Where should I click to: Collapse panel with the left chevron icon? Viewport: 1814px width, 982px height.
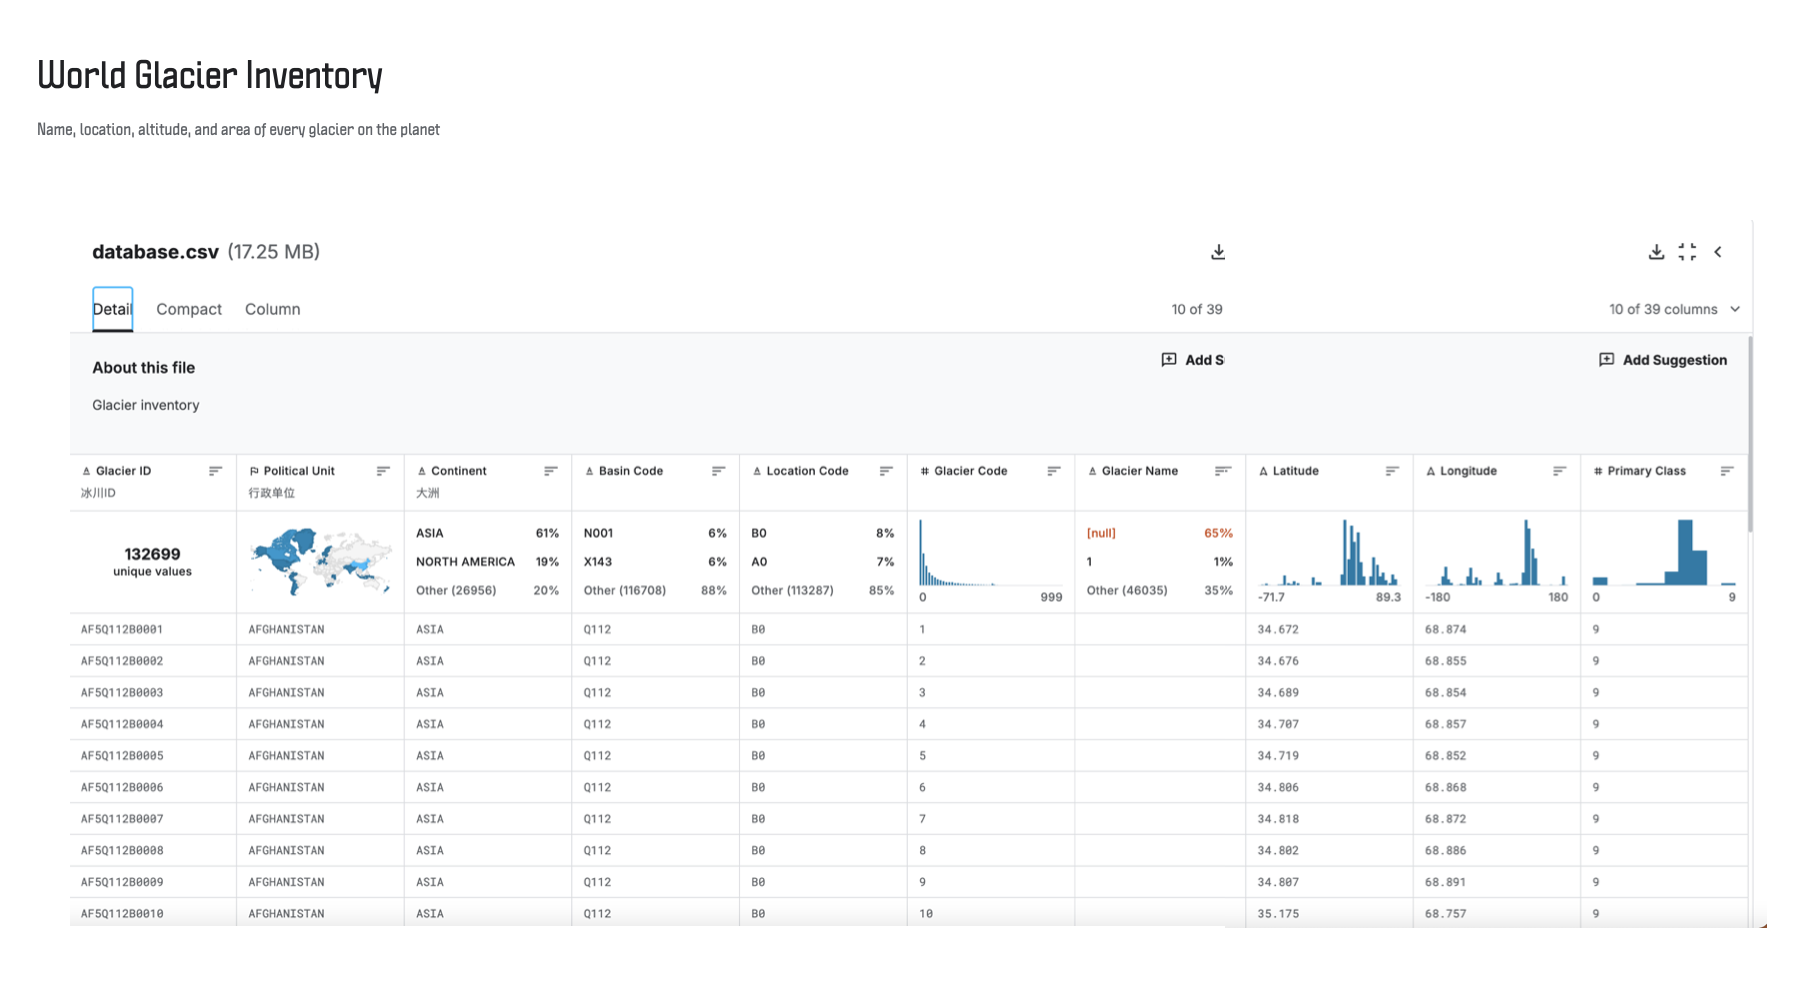[x=1718, y=252]
